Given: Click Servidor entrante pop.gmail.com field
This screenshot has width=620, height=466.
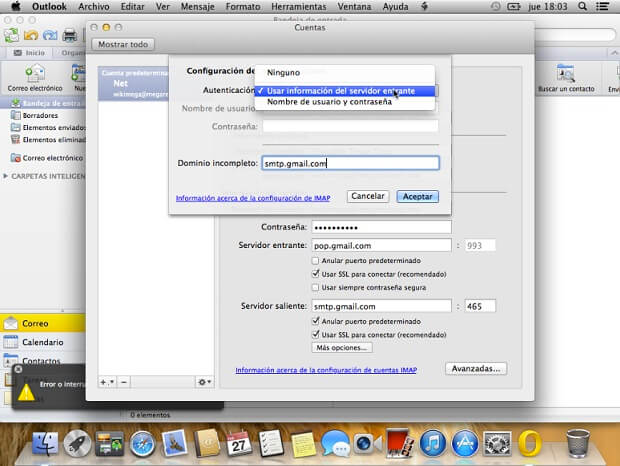Looking at the screenshot, I should click(x=382, y=245).
